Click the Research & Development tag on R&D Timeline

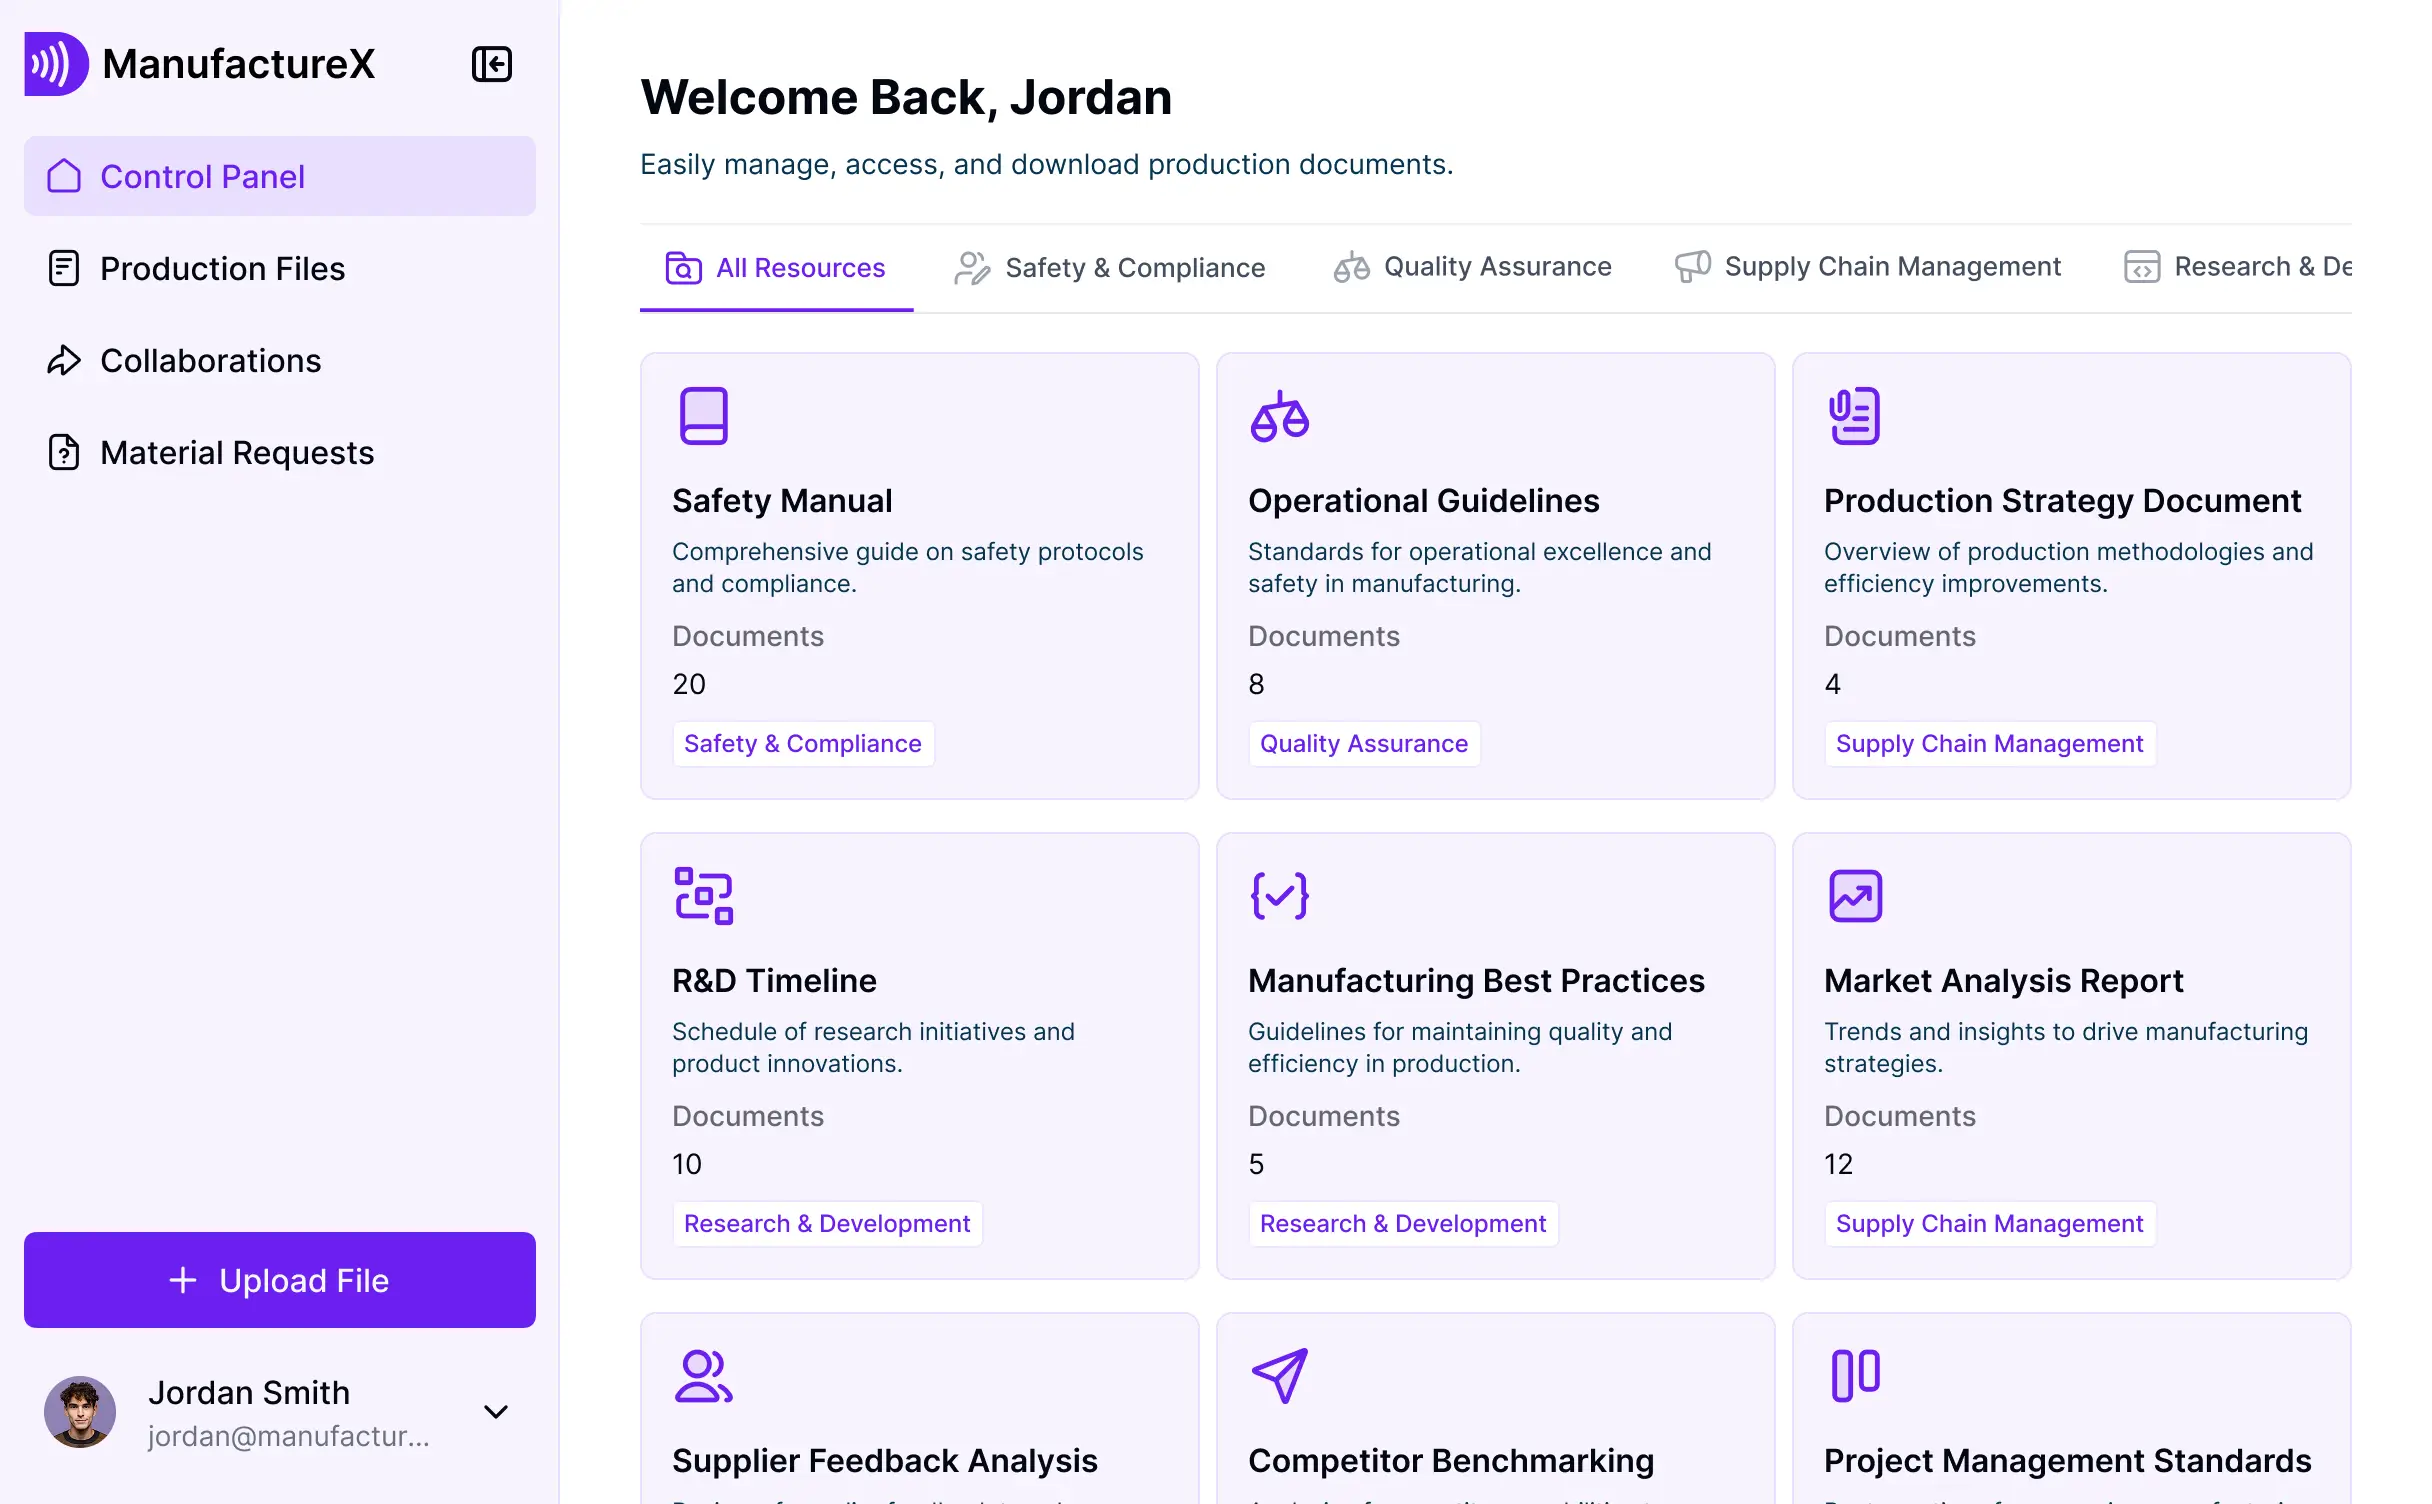coord(826,1223)
